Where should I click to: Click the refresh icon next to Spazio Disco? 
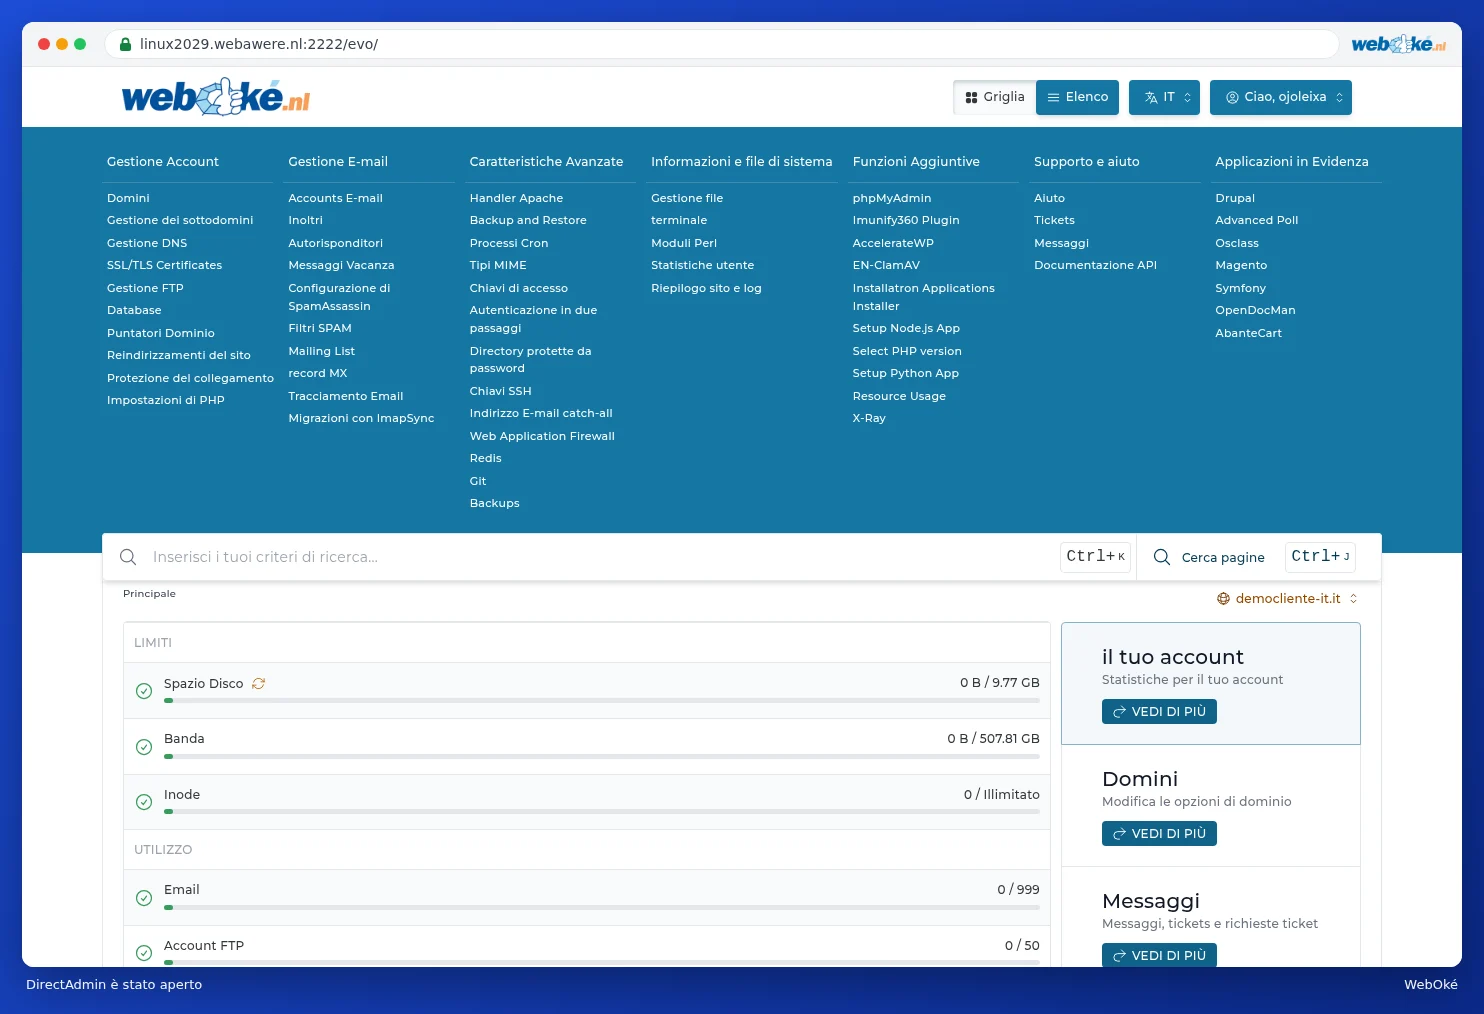pyautogui.click(x=259, y=684)
